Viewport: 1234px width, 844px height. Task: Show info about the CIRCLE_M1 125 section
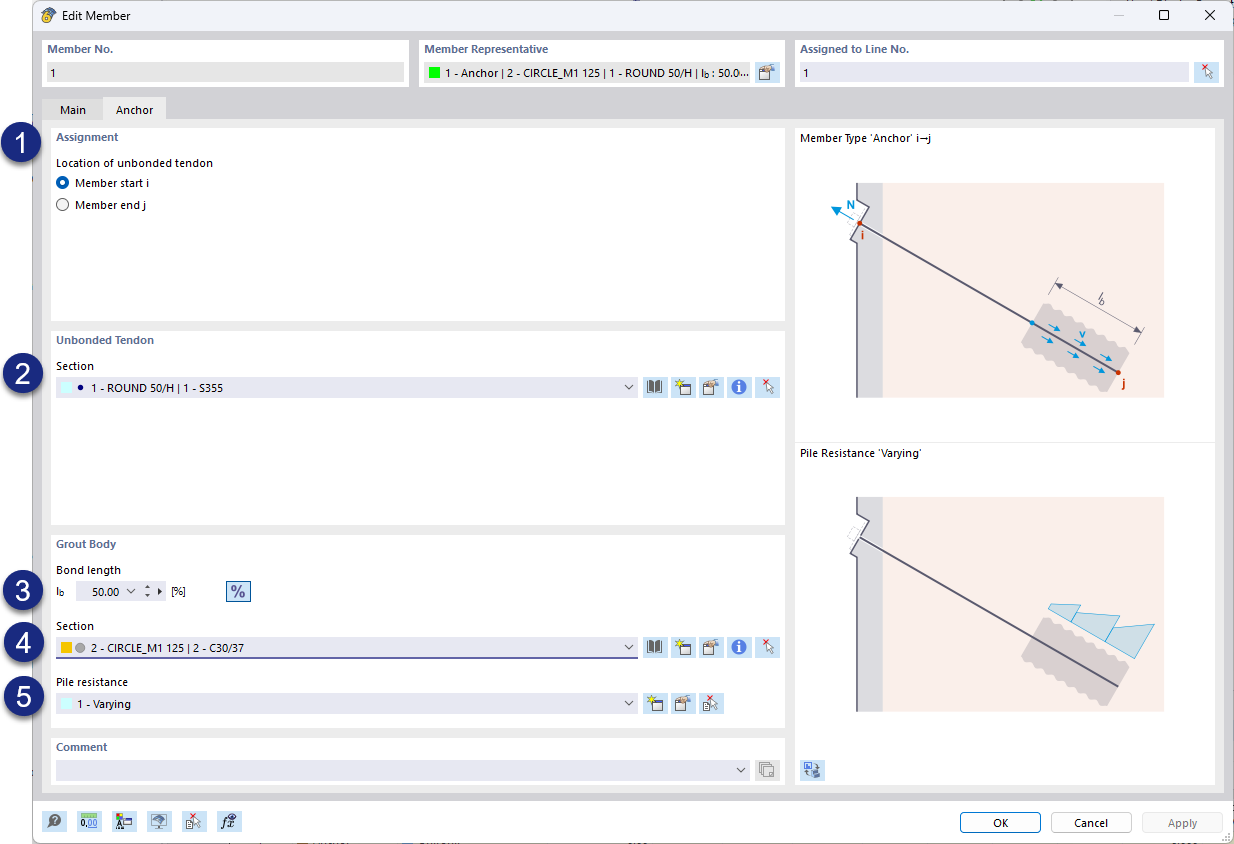739,647
